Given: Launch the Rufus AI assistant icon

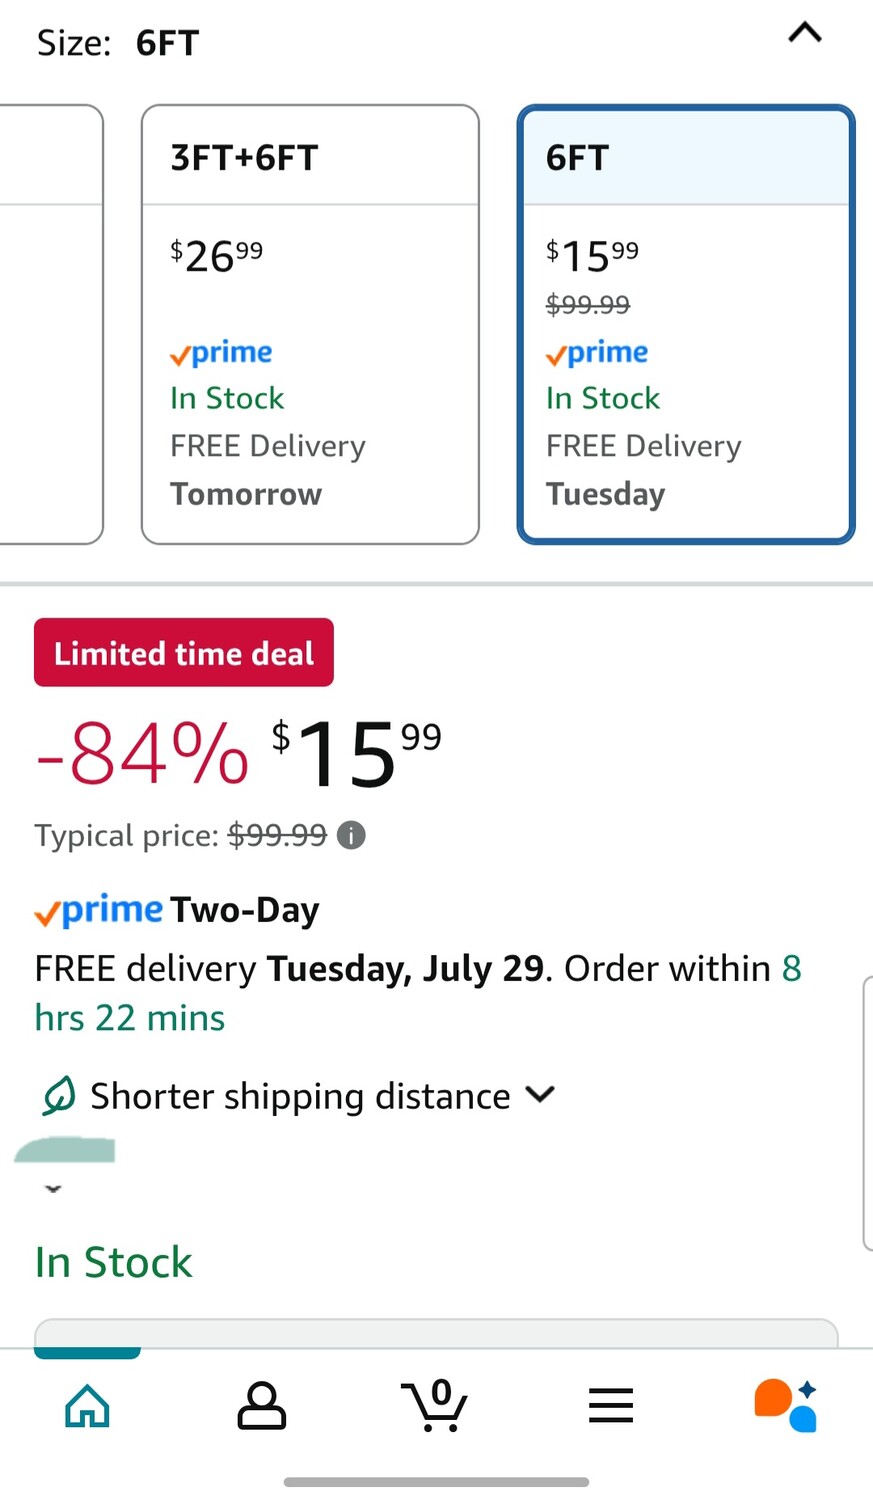Looking at the screenshot, I should [x=786, y=1404].
